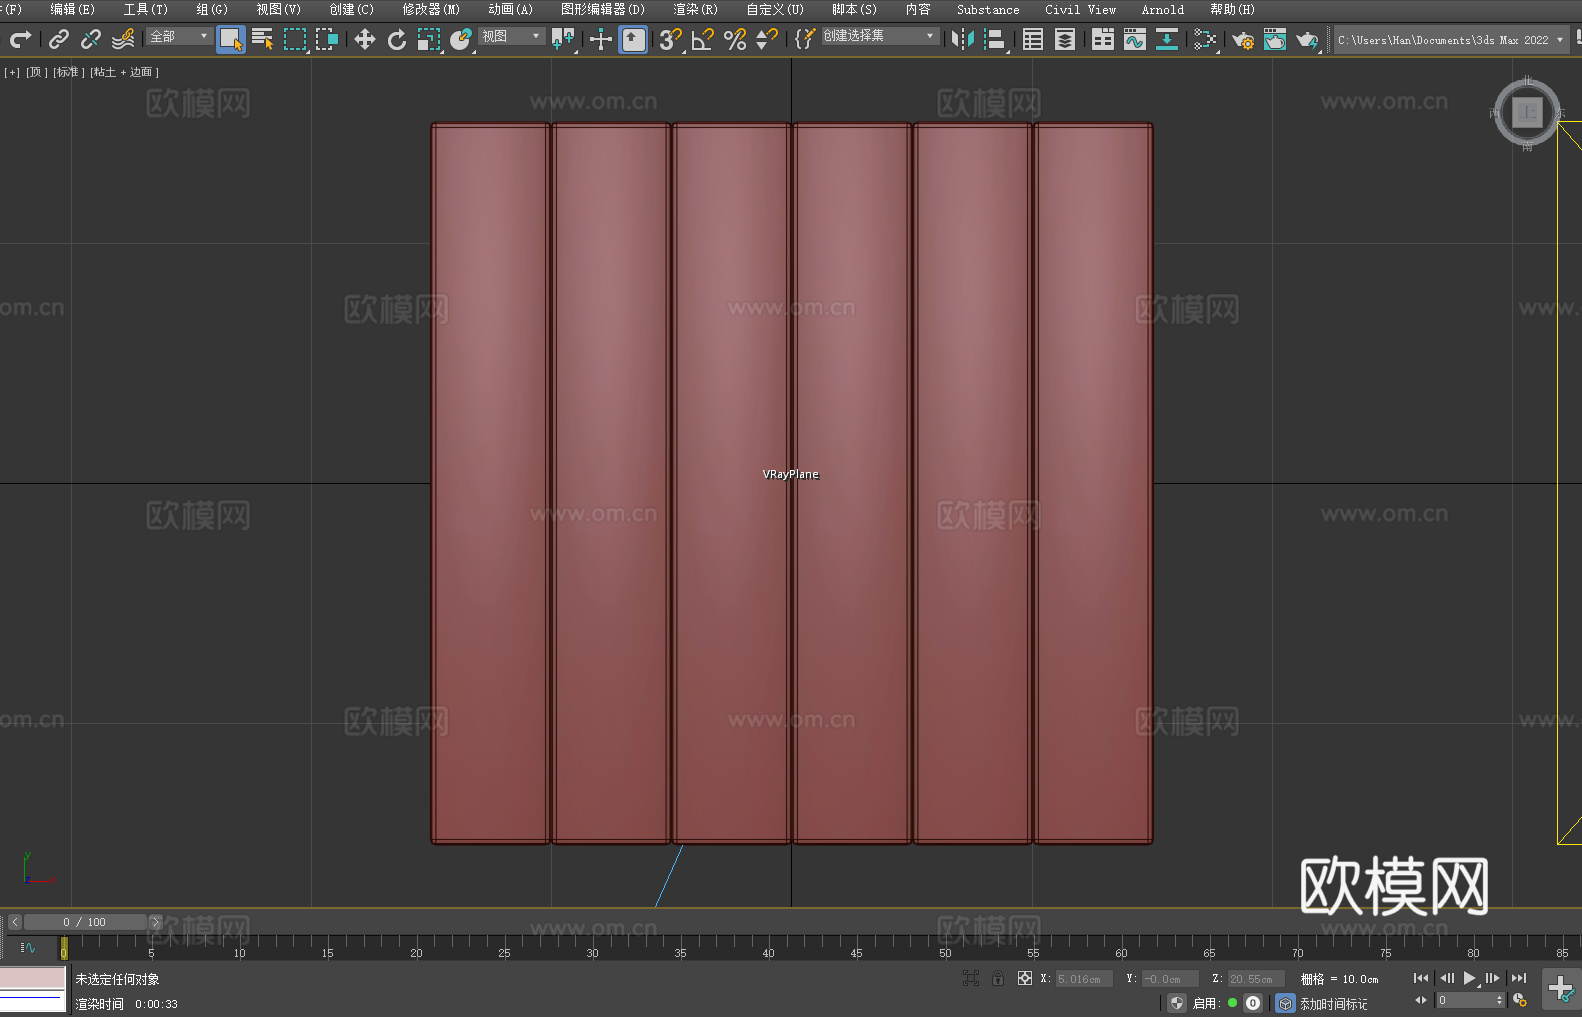The image size is (1582, 1017).
Task: Click the Select and Place tool
Action: 461,39
